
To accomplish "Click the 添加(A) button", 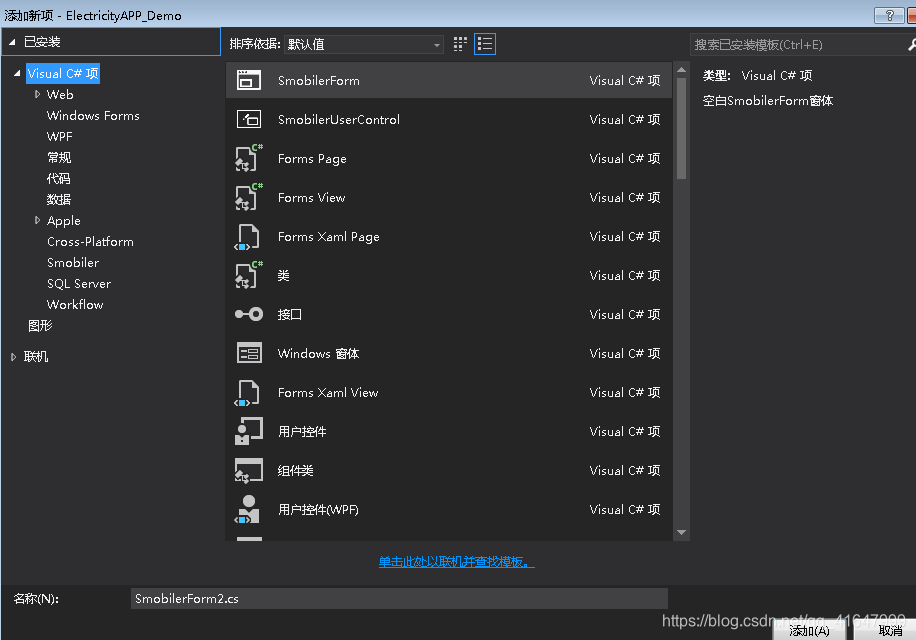I will [809, 630].
